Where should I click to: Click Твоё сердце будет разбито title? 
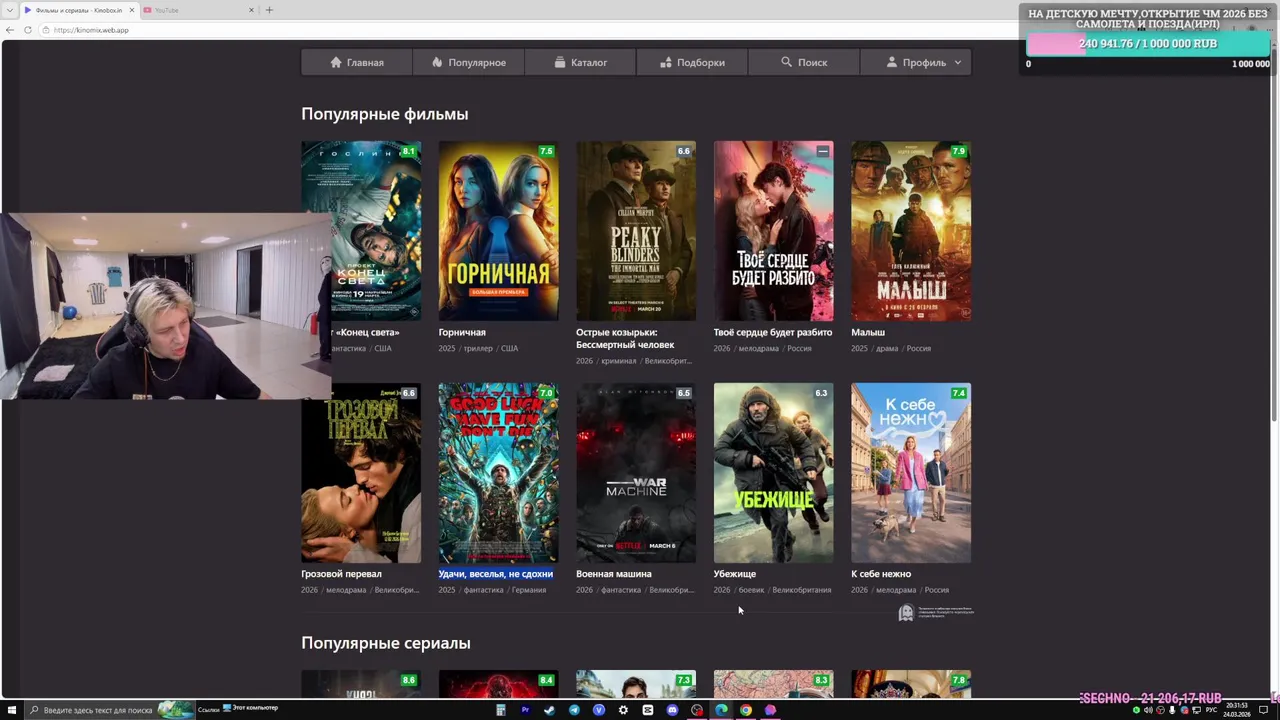point(773,332)
